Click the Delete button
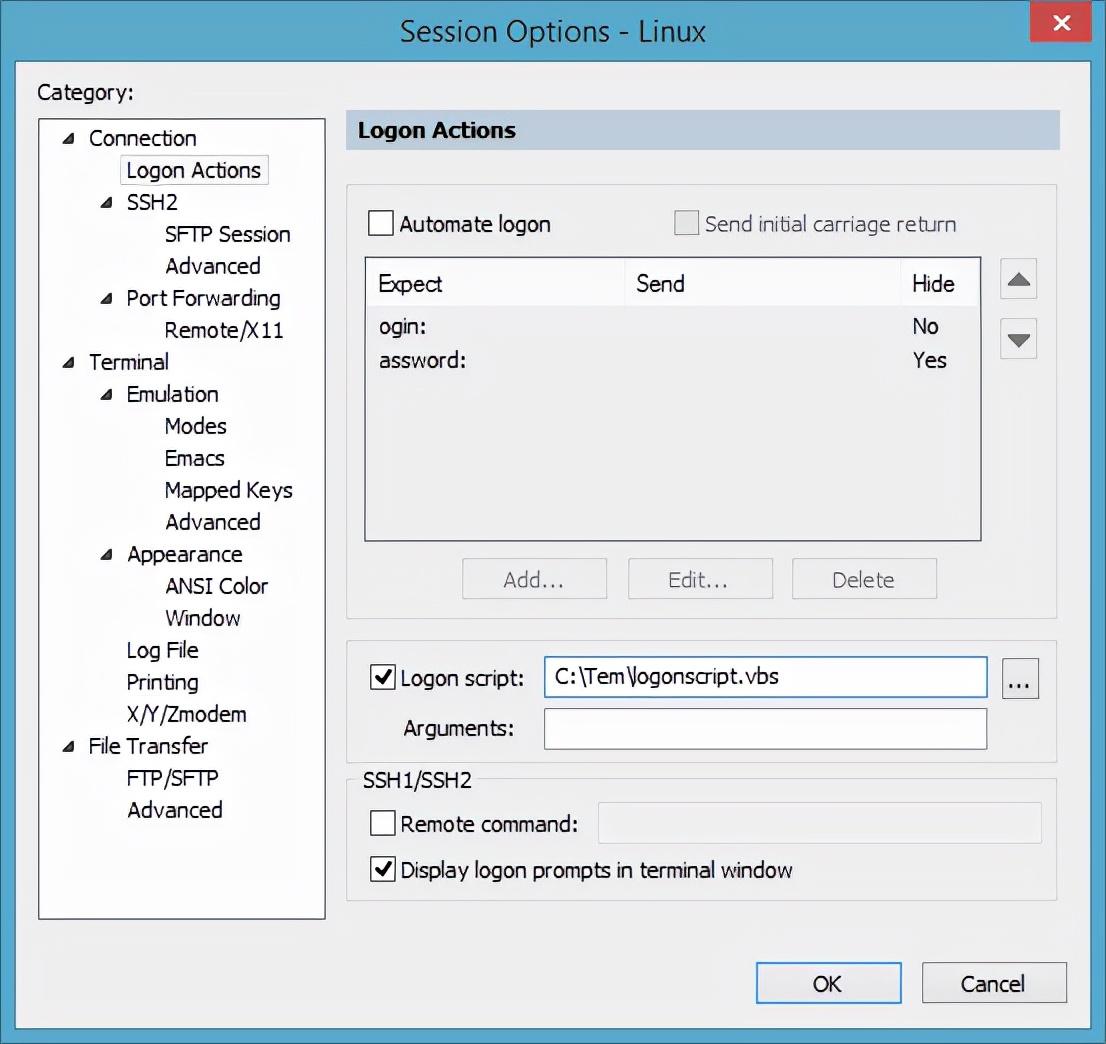Viewport: 1106px width, 1044px height. click(864, 579)
